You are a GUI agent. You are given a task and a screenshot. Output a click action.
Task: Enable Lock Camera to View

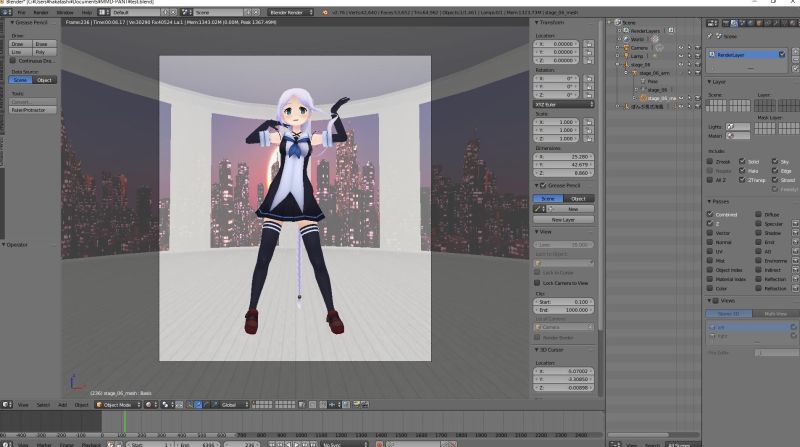[537, 283]
